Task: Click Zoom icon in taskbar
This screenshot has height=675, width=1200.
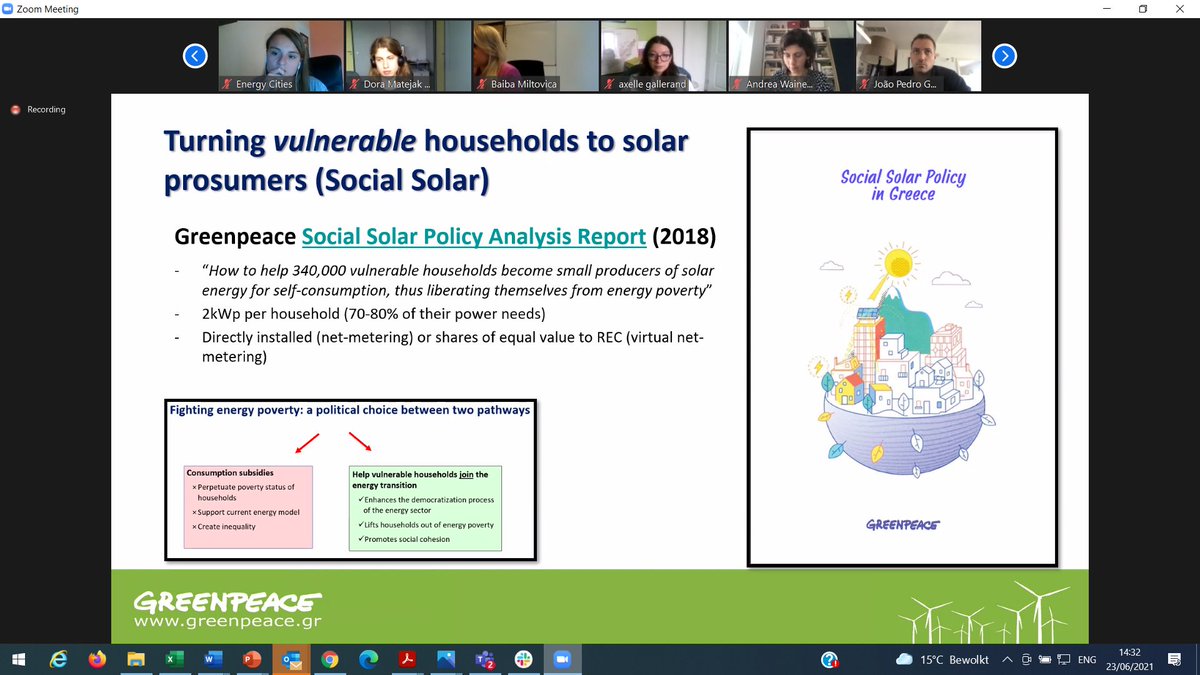Action: [560, 660]
